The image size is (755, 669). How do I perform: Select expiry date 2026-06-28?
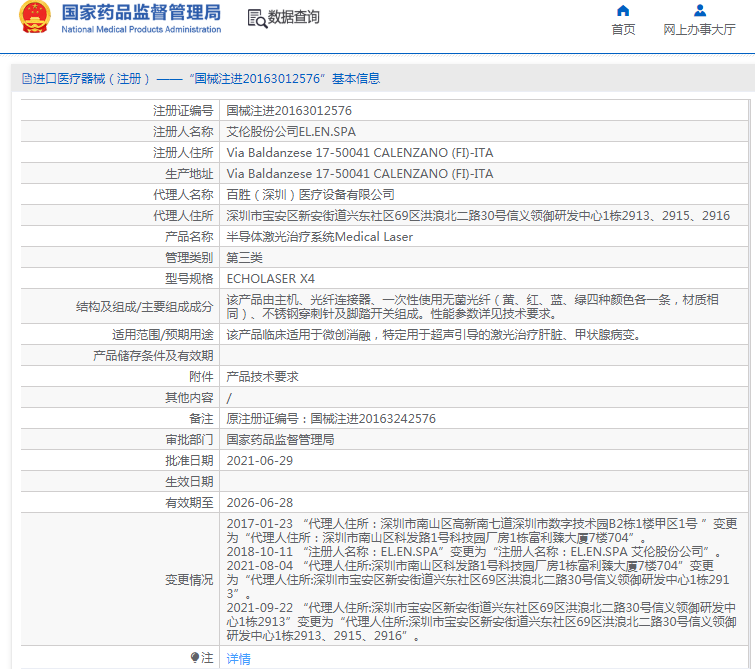tap(260, 502)
